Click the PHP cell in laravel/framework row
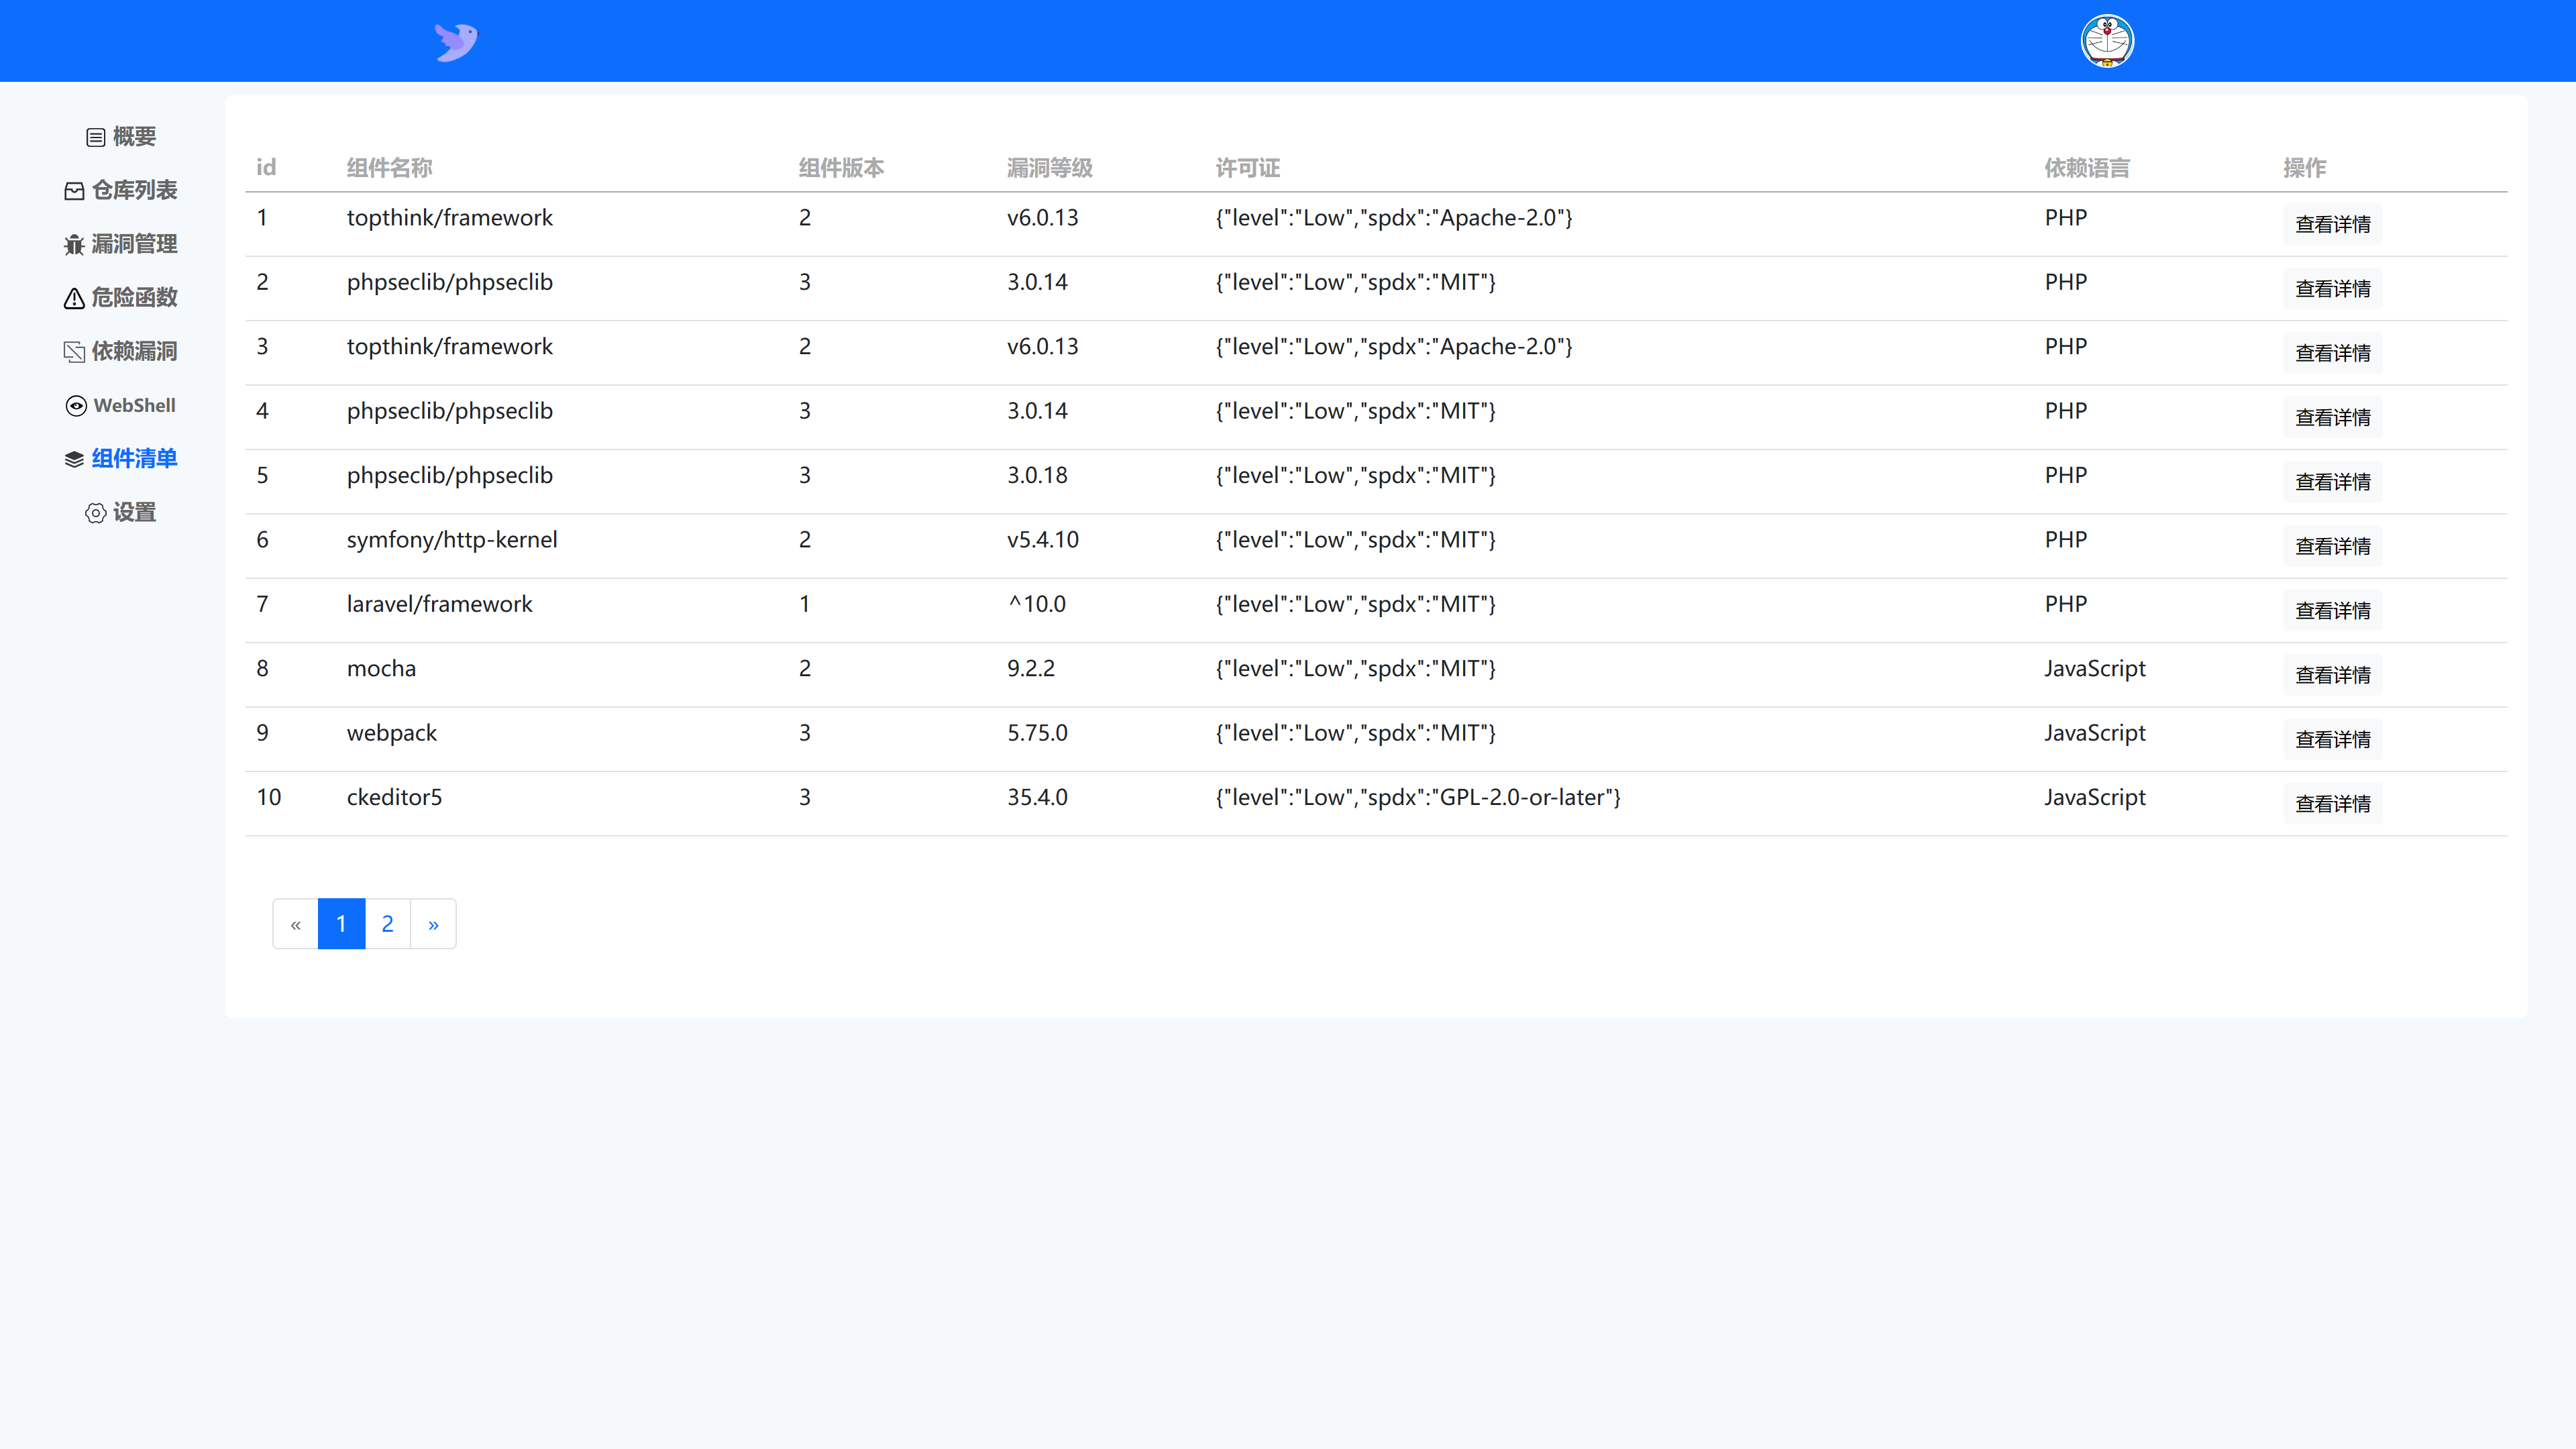 pyautogui.click(x=2065, y=604)
